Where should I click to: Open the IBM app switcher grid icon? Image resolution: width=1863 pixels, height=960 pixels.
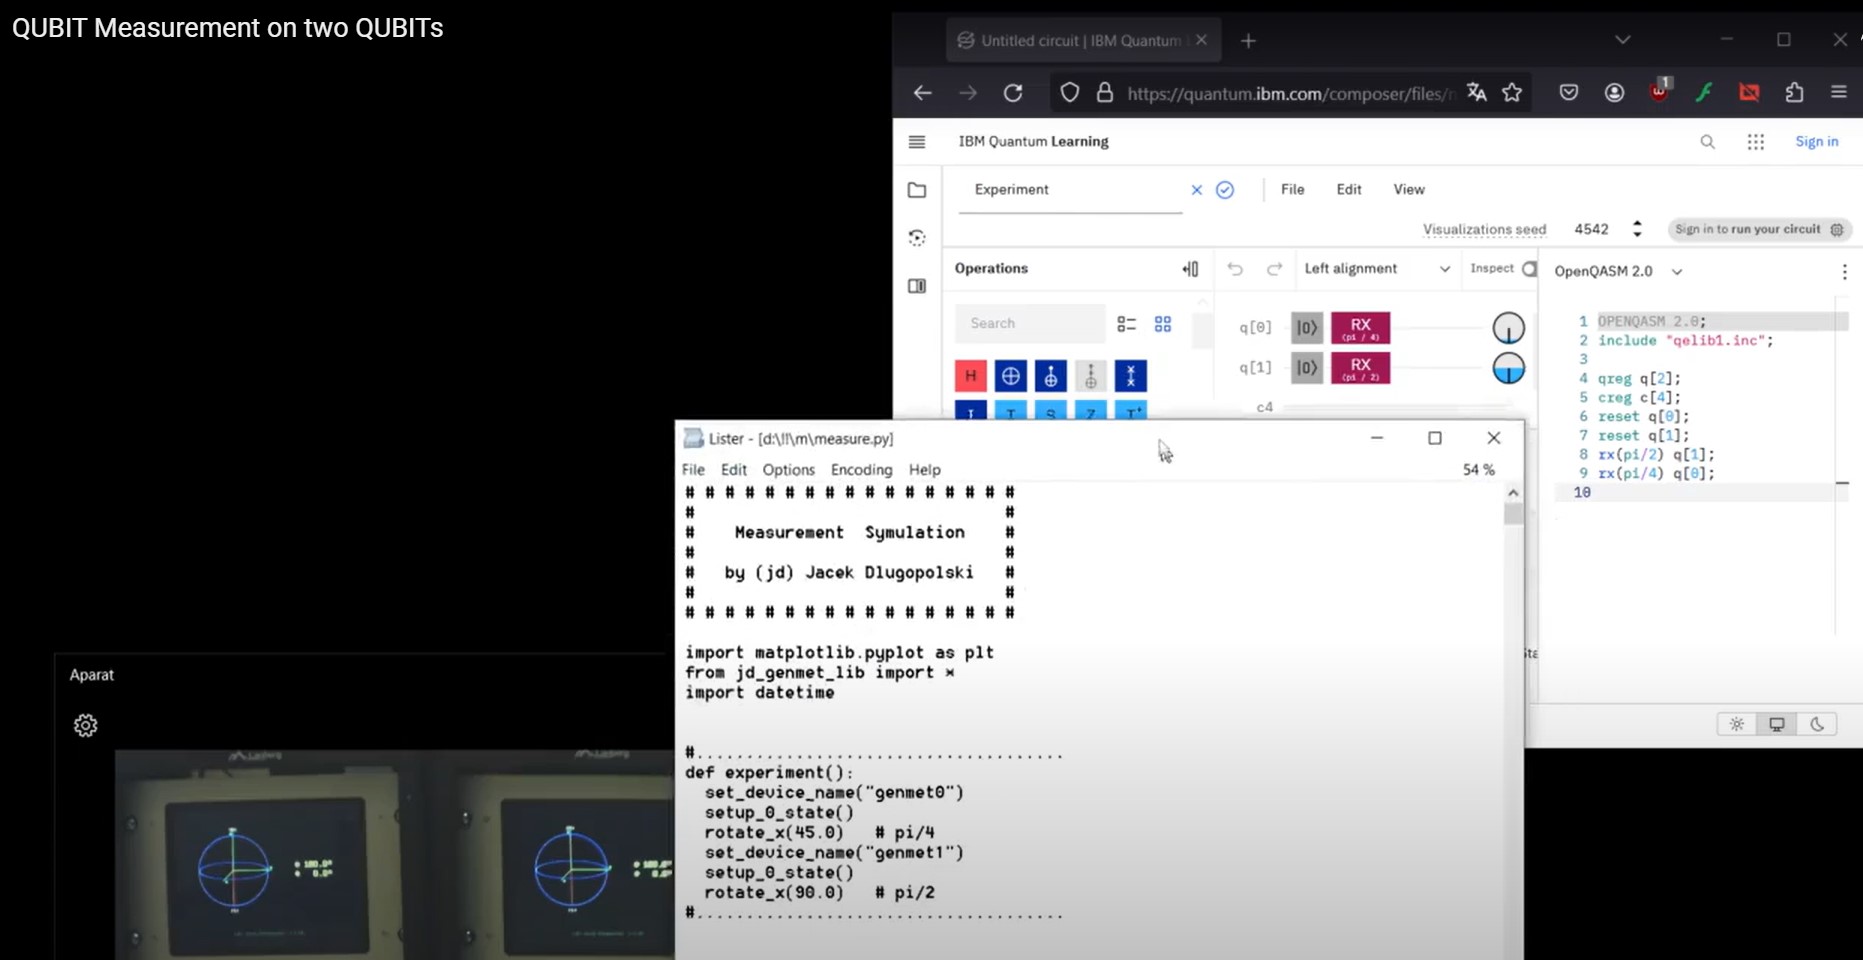point(1756,142)
